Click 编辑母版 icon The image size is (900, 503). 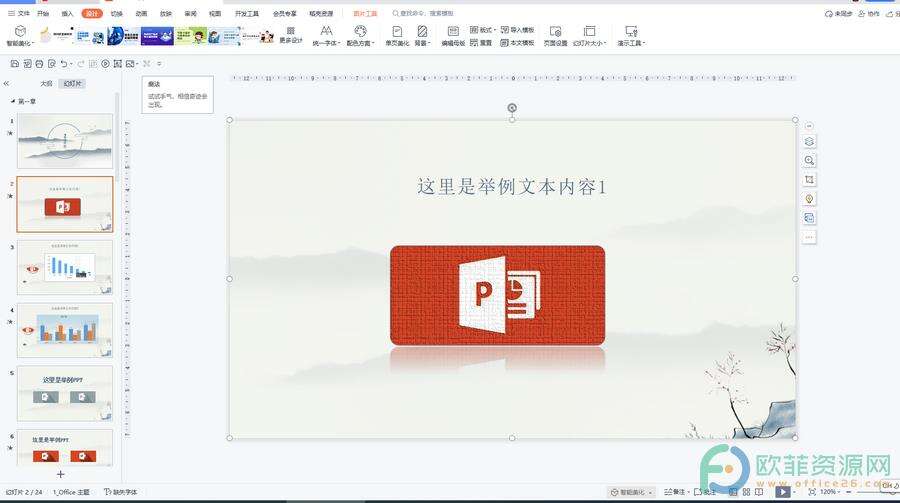pos(453,30)
